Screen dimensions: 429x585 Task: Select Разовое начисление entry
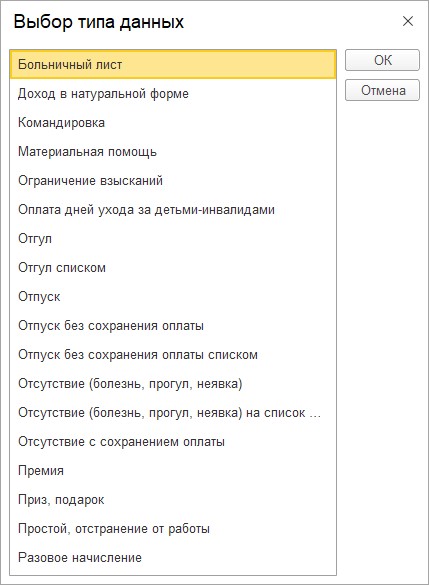(173, 558)
